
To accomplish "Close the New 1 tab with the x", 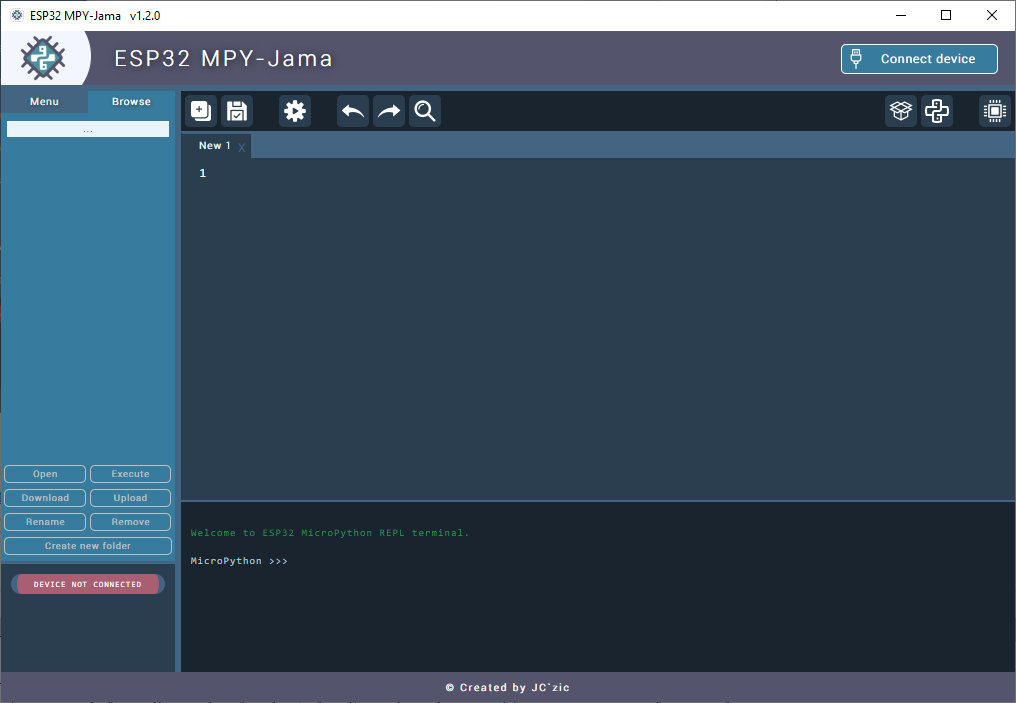I will [242, 148].
